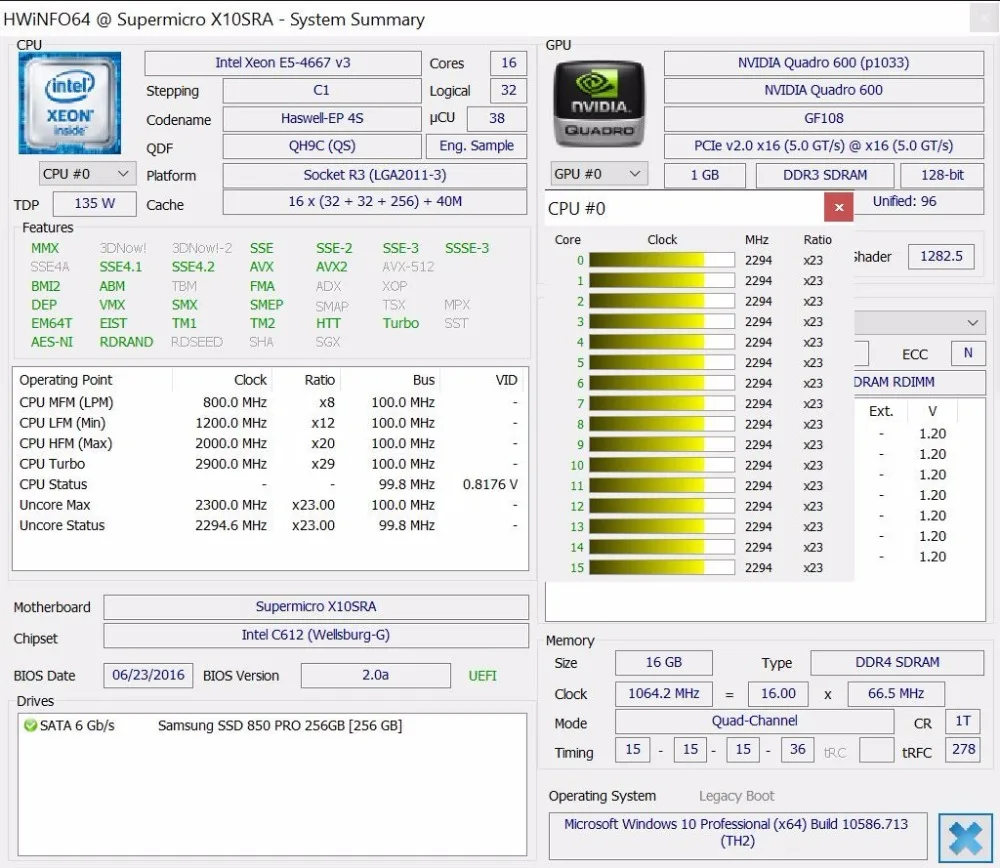
Task: Click the Logical count 32 field
Action: 508,91
